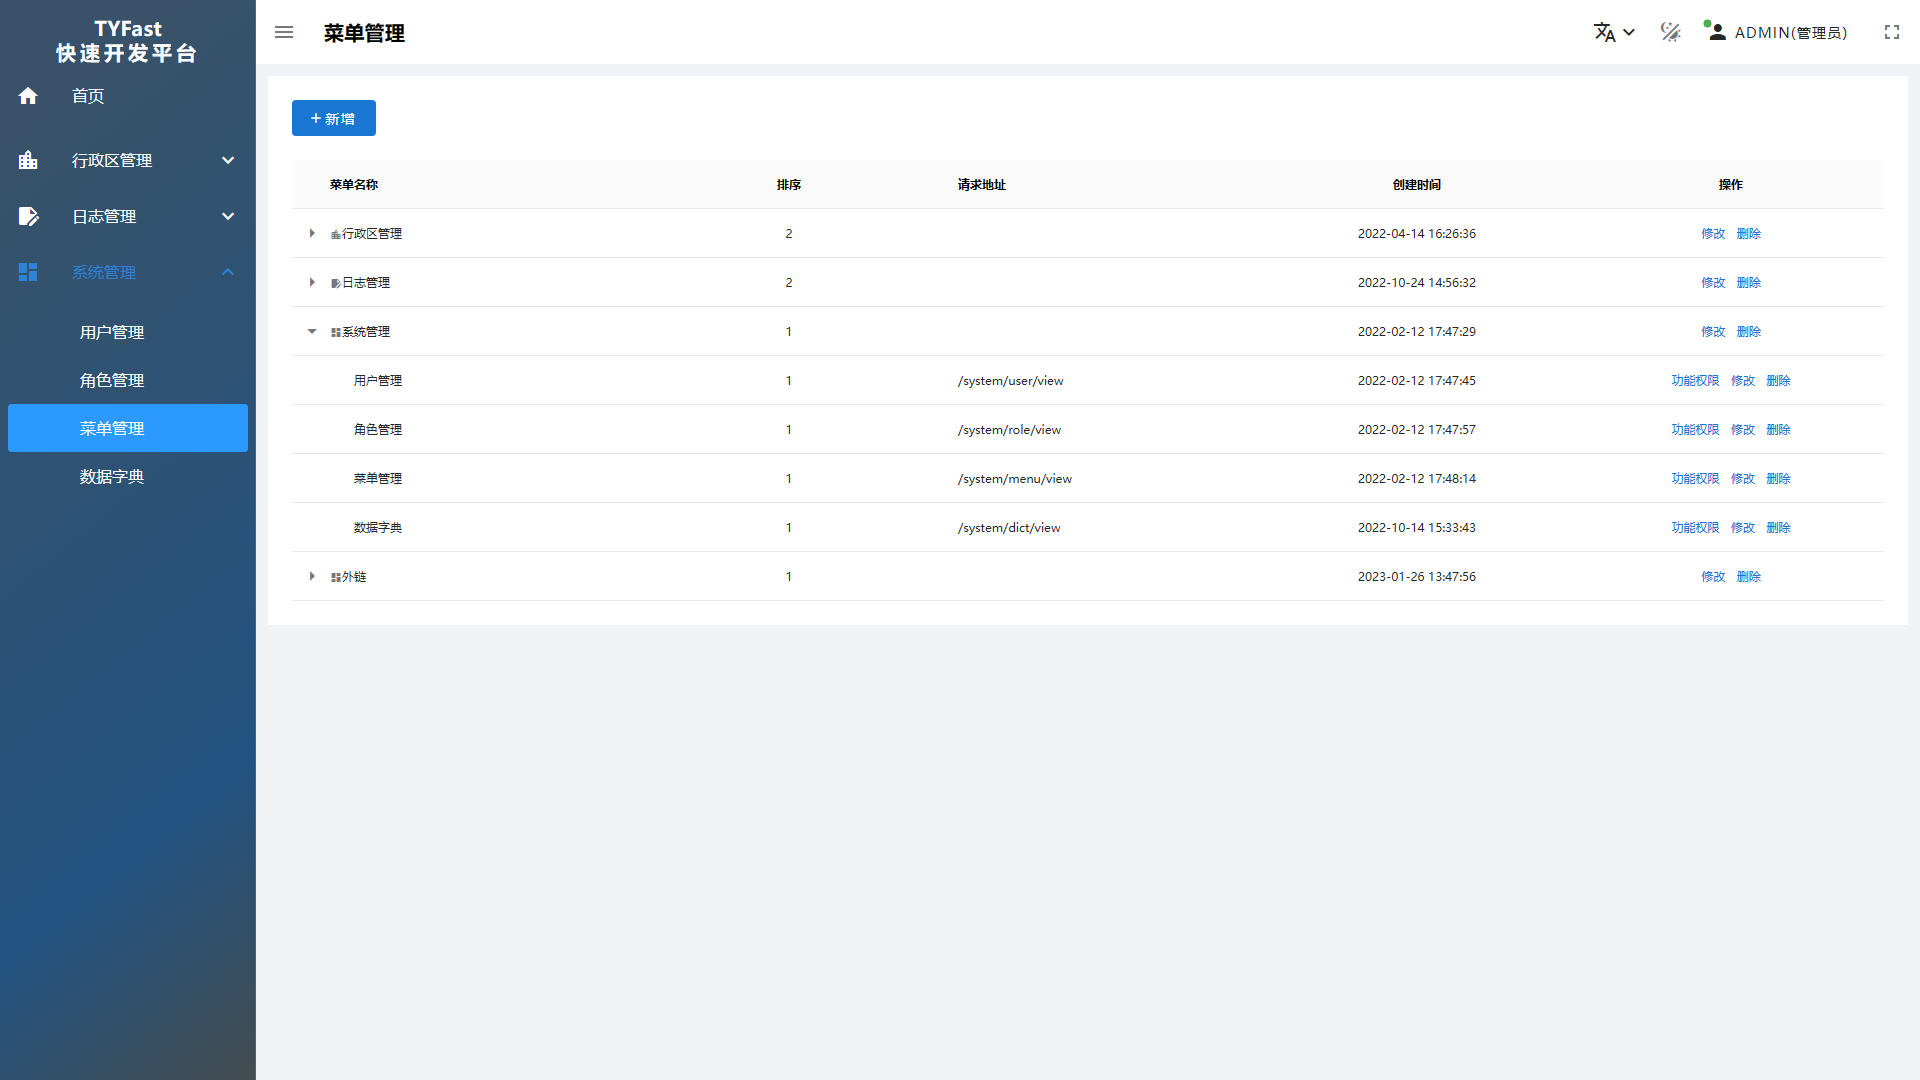
Task: Open 功能权限 for 用户管理 row
Action: 1695,380
